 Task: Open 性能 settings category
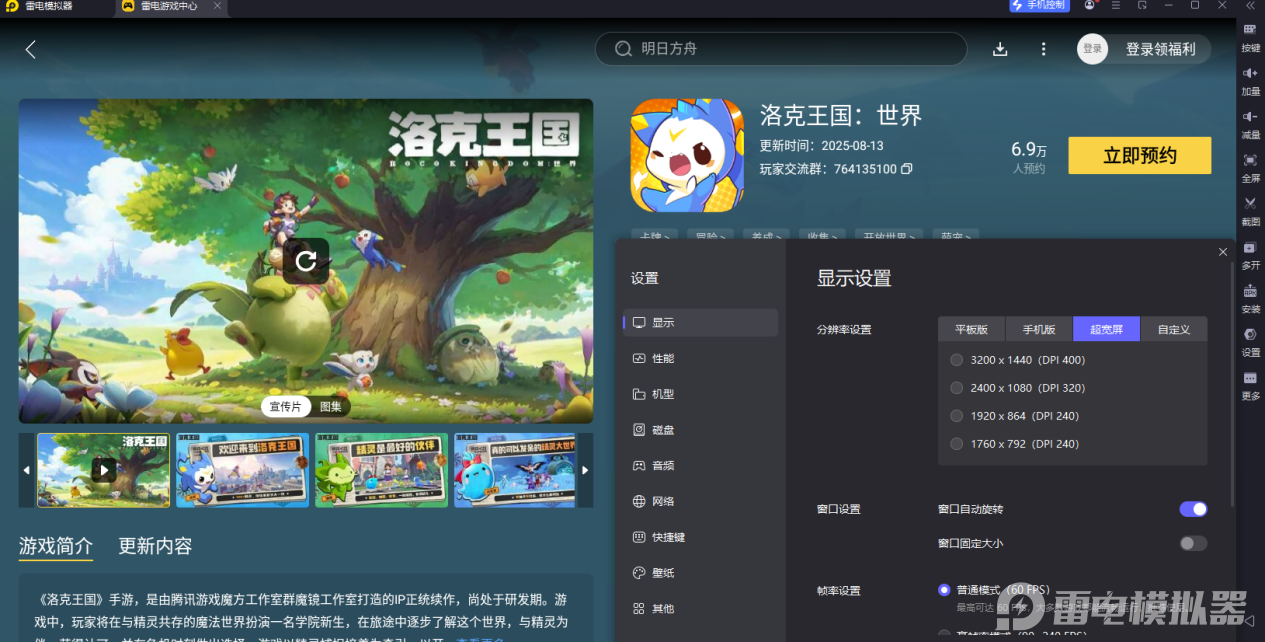(700, 358)
